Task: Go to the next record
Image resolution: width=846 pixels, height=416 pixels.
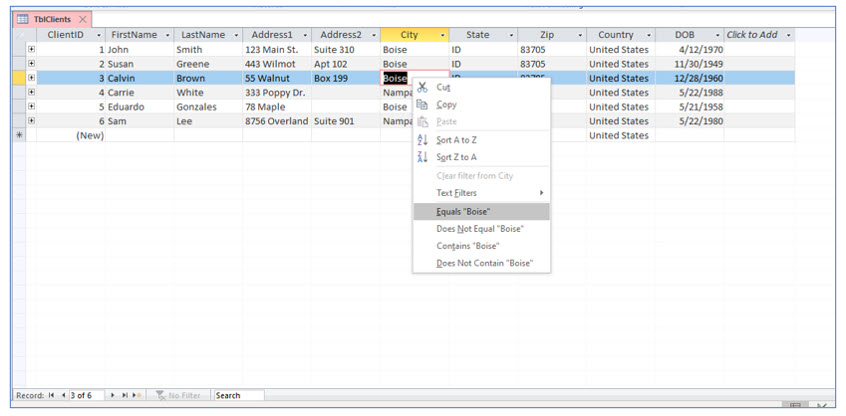Action: click(112, 395)
